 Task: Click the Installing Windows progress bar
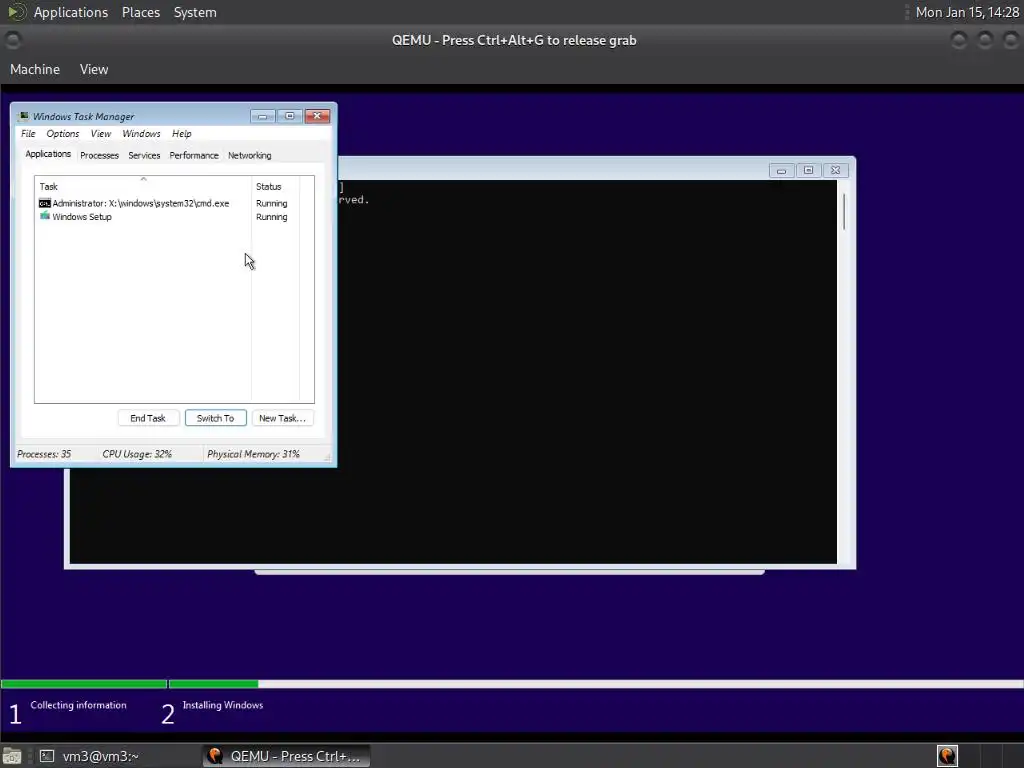[x=596, y=684]
